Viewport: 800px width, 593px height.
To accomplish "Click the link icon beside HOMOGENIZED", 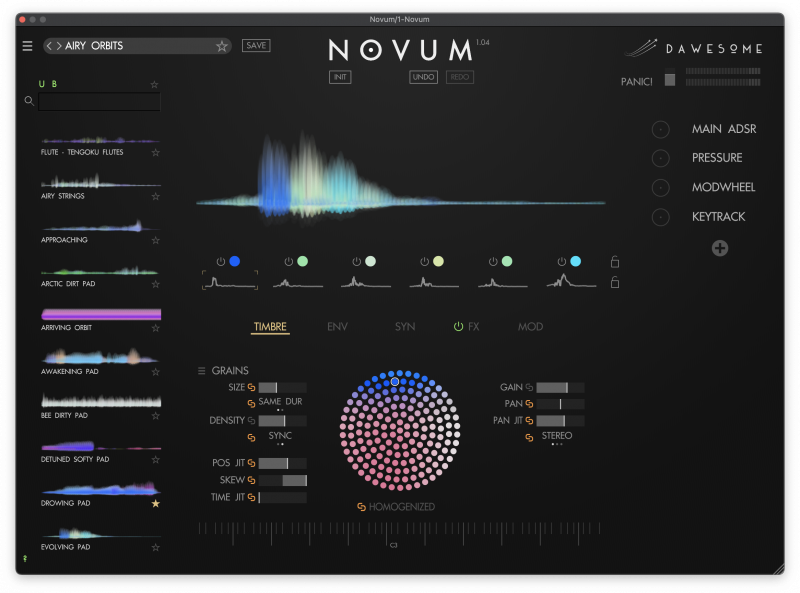I will (361, 507).
